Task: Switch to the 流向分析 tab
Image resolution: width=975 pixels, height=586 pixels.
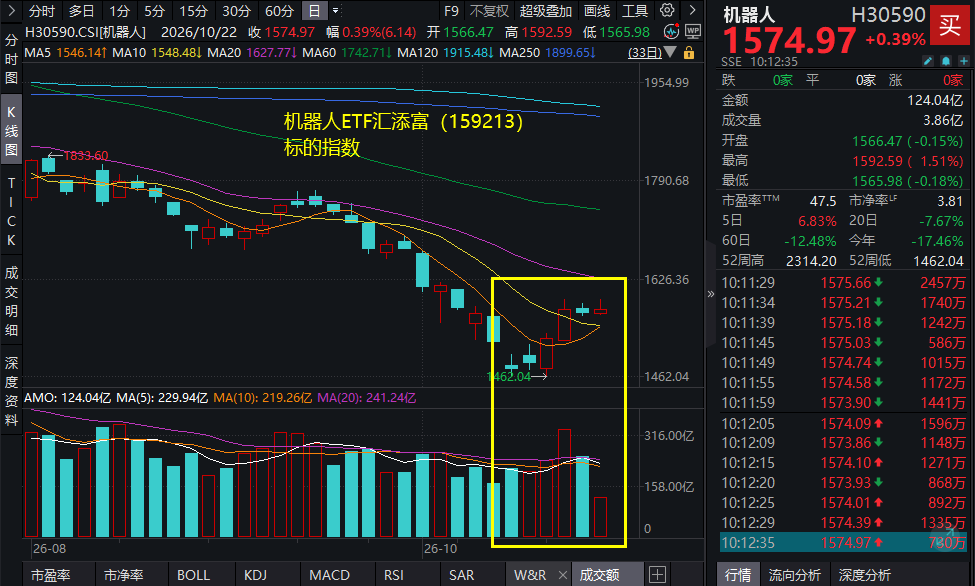Action: click(795, 575)
